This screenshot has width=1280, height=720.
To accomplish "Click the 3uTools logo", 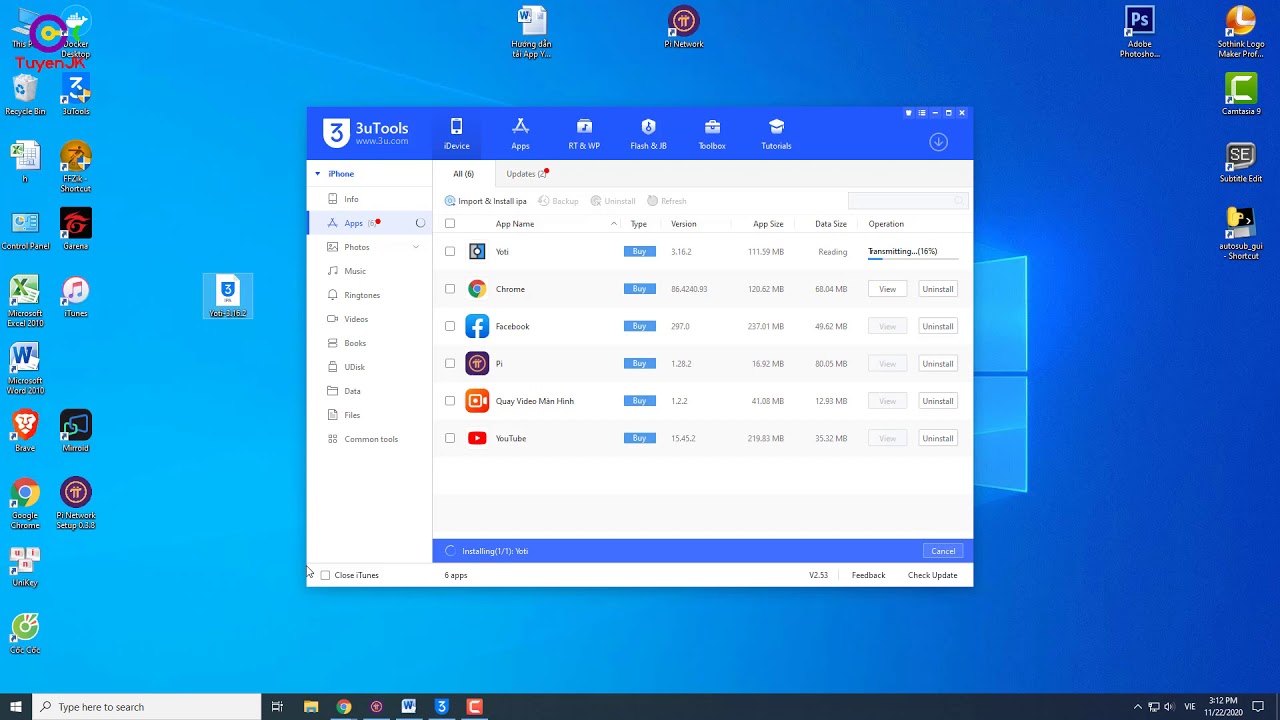I will pyautogui.click(x=366, y=133).
